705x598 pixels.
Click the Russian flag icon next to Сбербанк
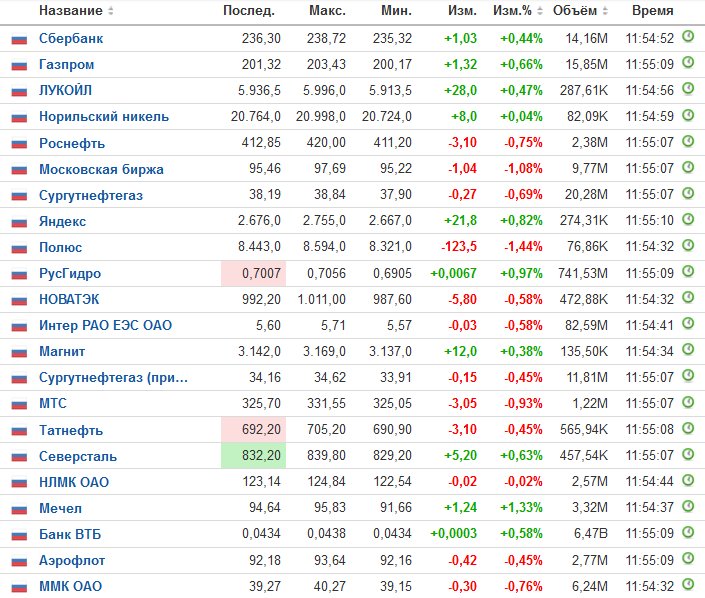click(19, 40)
